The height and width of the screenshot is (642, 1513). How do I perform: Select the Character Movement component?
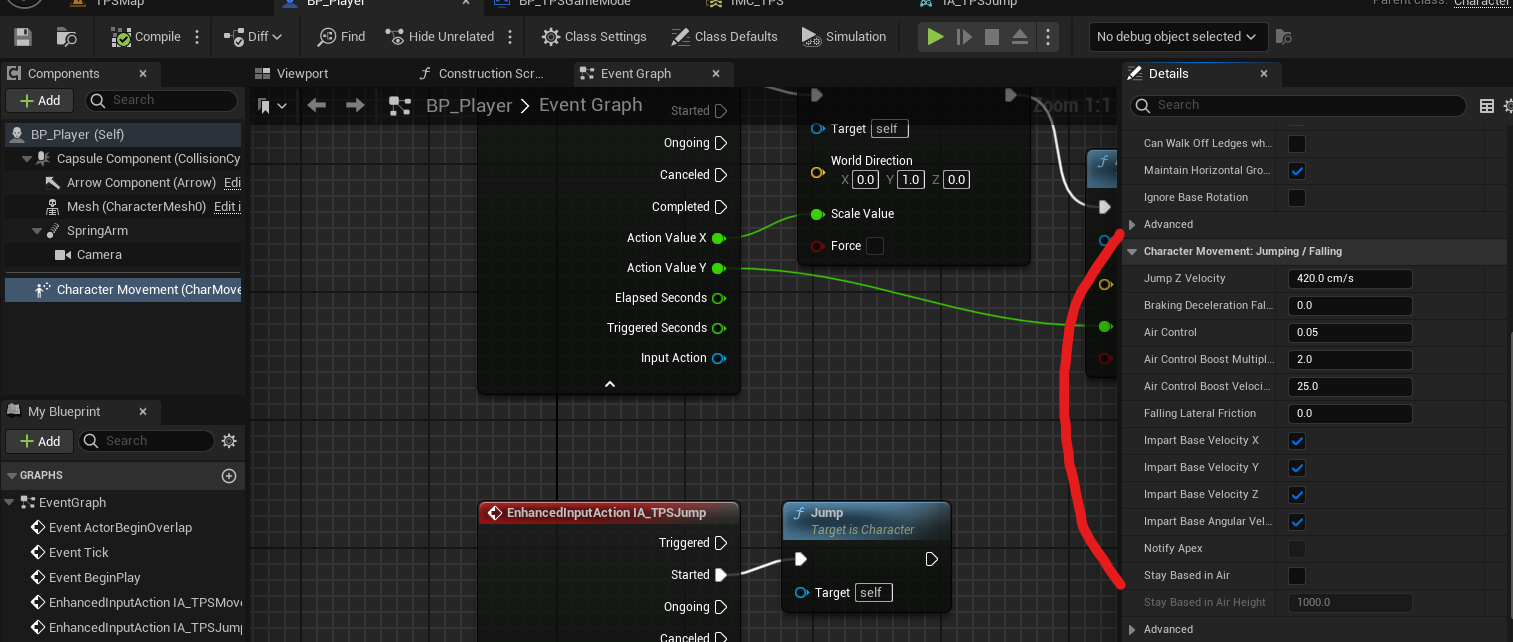click(122, 289)
